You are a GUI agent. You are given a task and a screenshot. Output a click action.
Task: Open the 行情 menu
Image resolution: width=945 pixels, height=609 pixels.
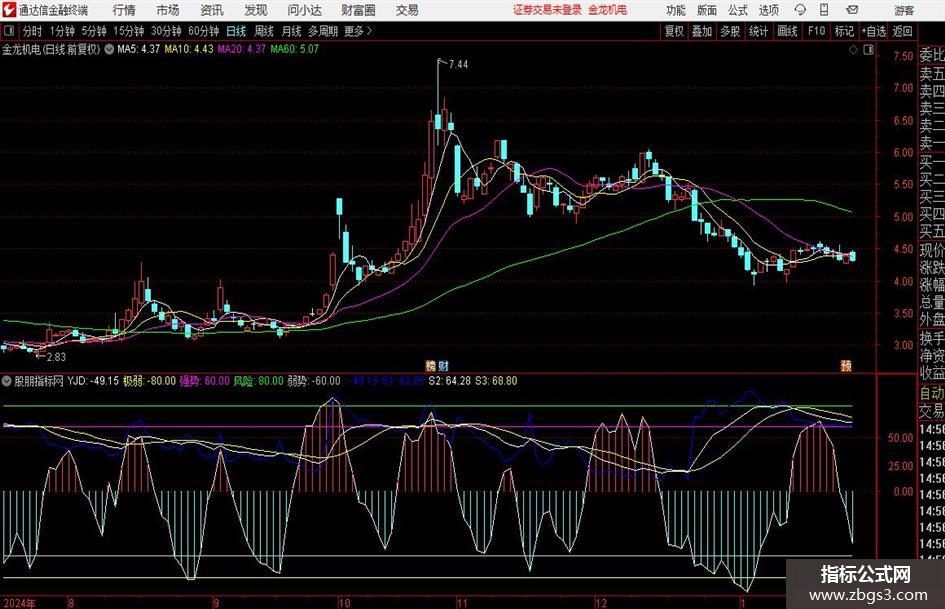(x=124, y=10)
